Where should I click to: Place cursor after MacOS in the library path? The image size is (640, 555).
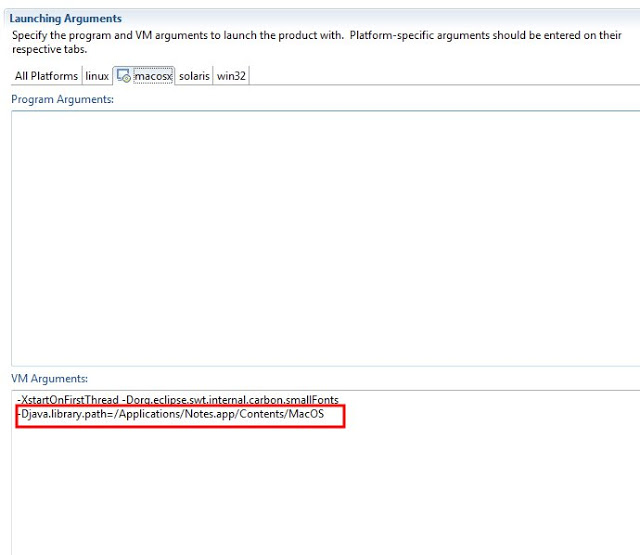tap(325, 414)
